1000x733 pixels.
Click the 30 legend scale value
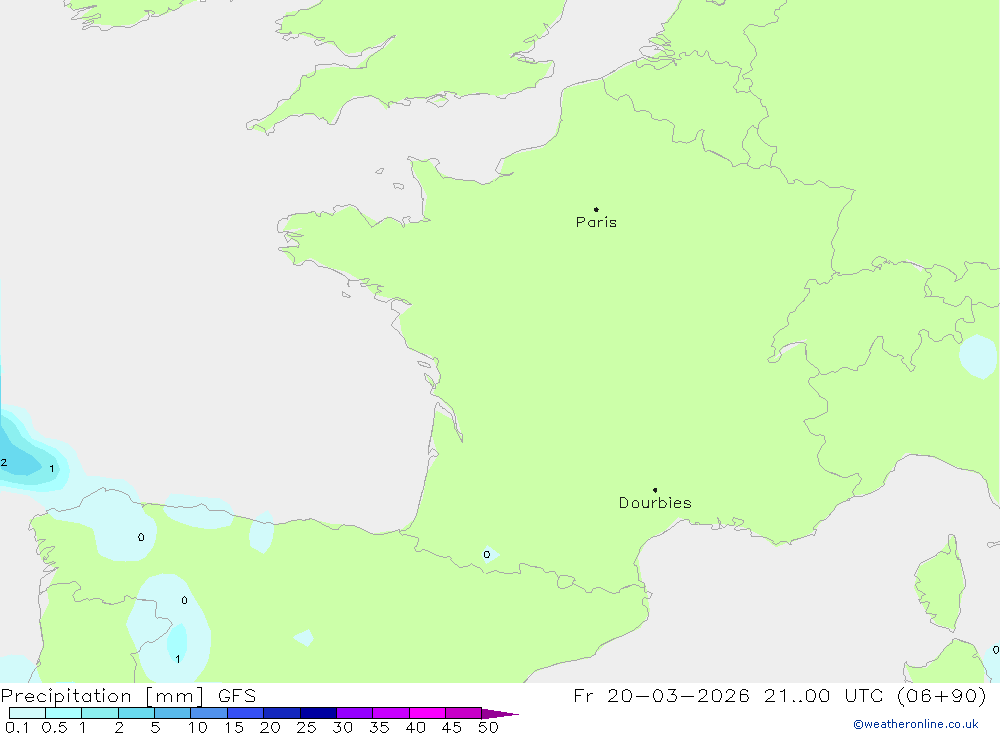343,727
